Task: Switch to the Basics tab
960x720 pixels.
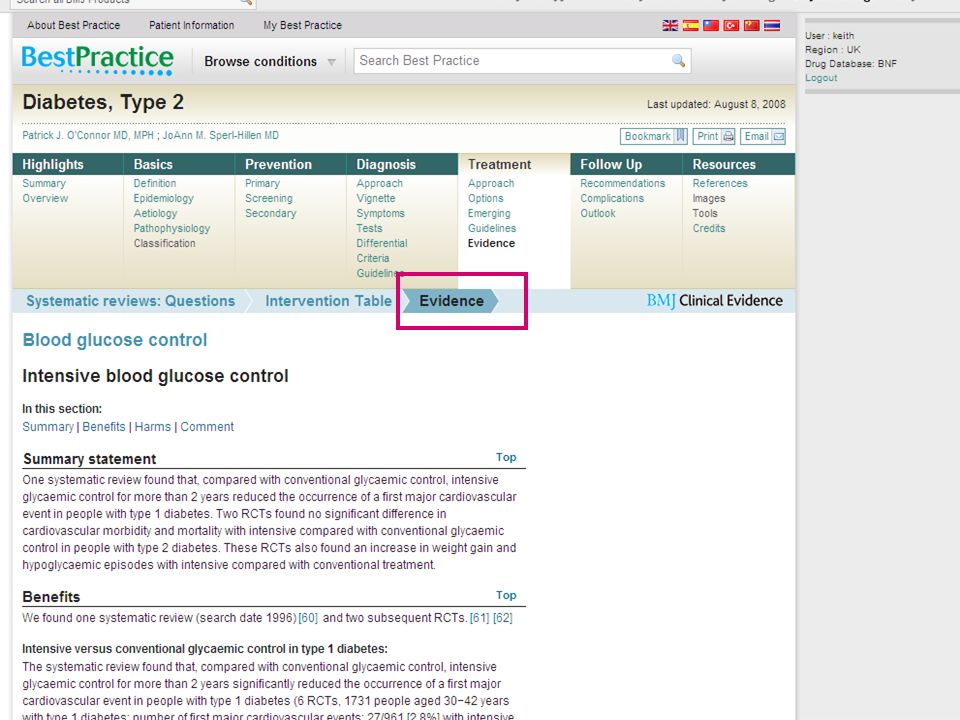Action: point(179,164)
